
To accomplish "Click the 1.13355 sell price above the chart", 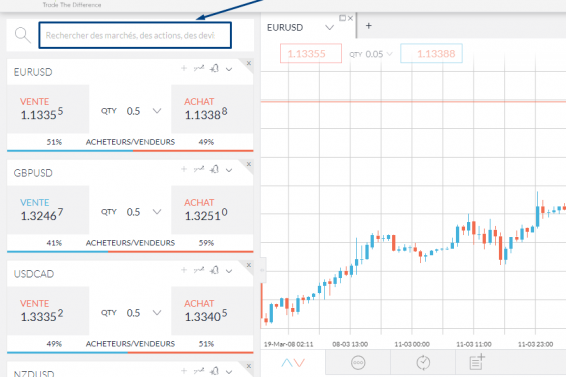I will pos(311,53).
